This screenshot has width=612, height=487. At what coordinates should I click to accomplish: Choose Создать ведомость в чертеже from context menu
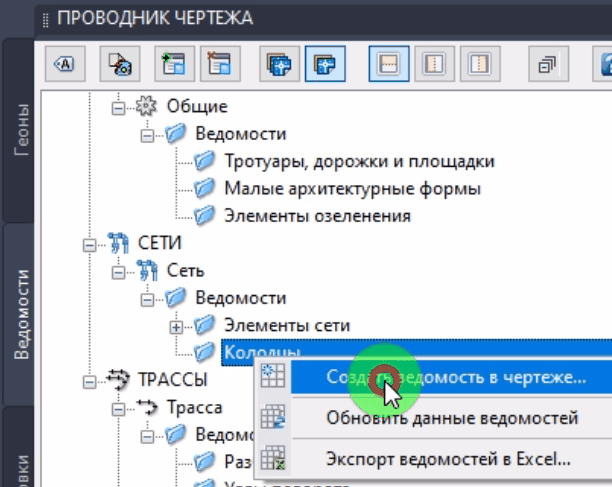pyautogui.click(x=452, y=377)
